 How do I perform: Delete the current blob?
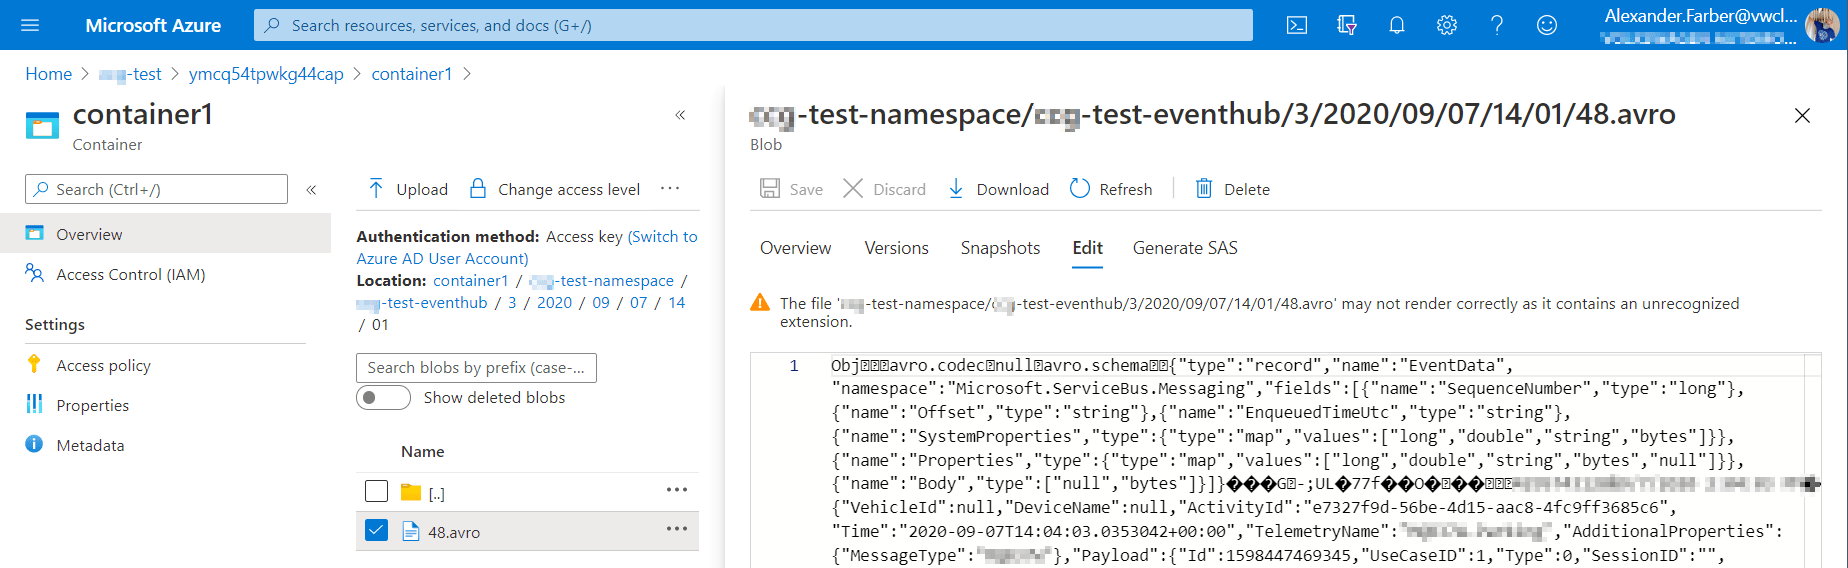tap(1233, 189)
